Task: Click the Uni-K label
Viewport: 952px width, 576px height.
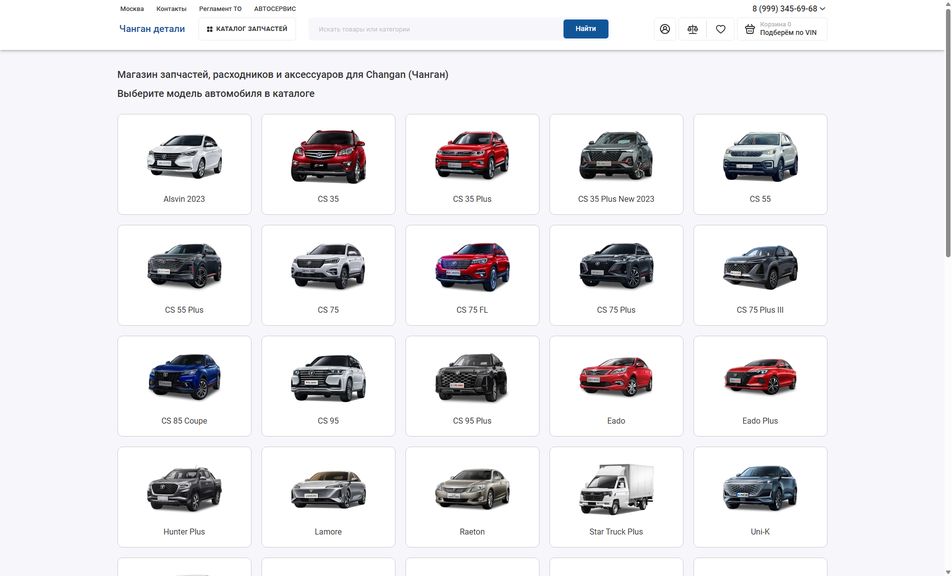Action: click(760, 532)
